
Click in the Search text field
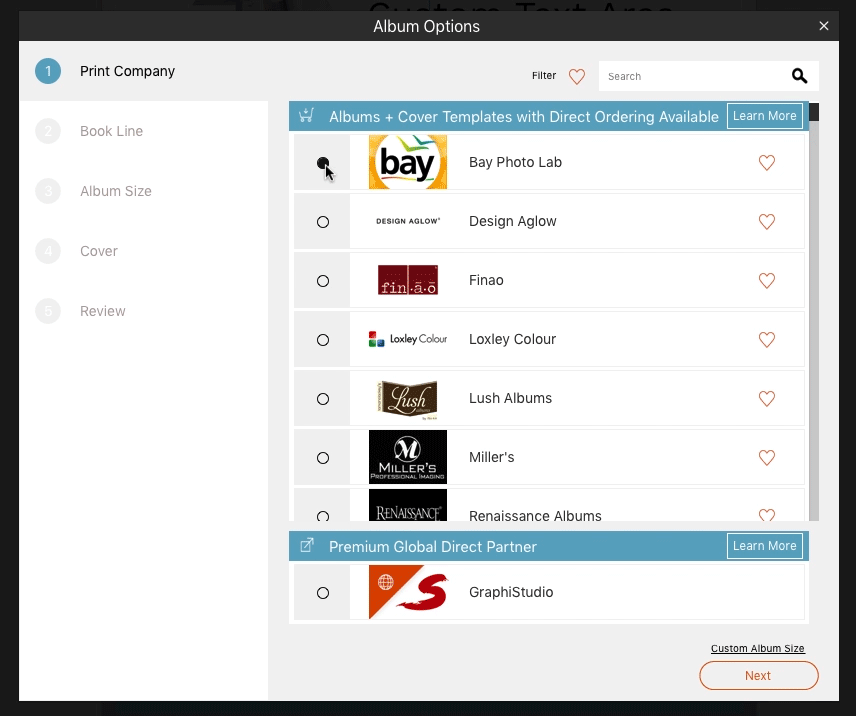[x=690, y=76]
